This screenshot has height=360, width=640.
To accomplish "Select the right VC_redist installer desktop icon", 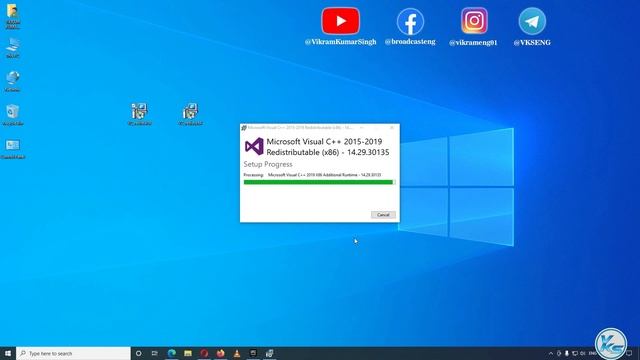I will click(191, 114).
